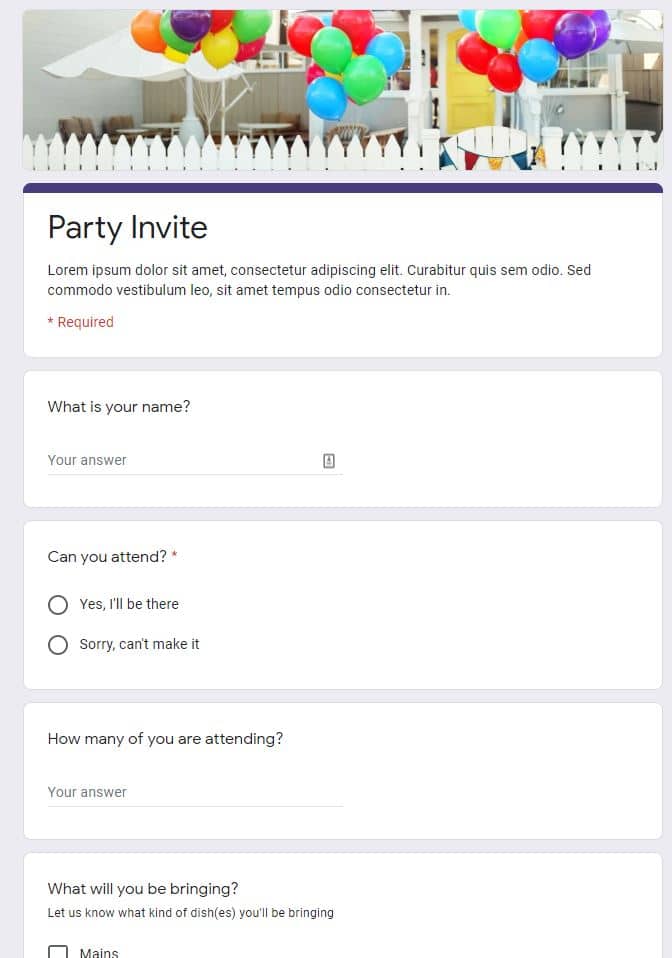Click the red "* Required" notice
Image resolution: width=672 pixels, height=958 pixels.
coord(81,322)
